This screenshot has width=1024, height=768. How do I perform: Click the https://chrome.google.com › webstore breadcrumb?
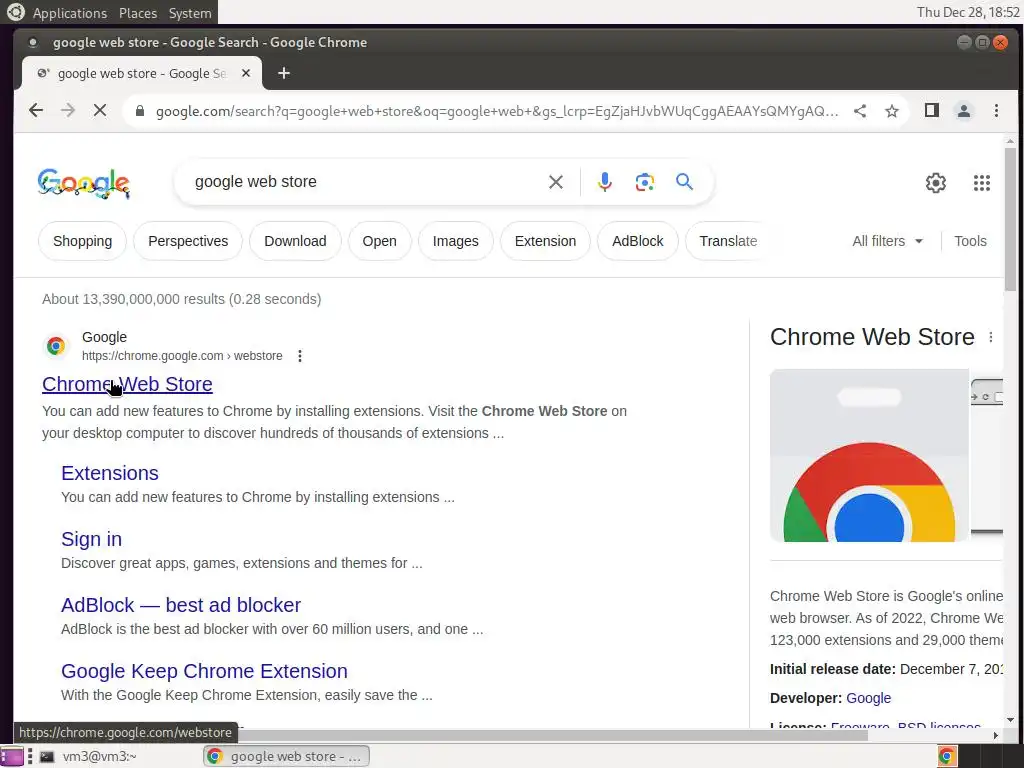point(182,356)
